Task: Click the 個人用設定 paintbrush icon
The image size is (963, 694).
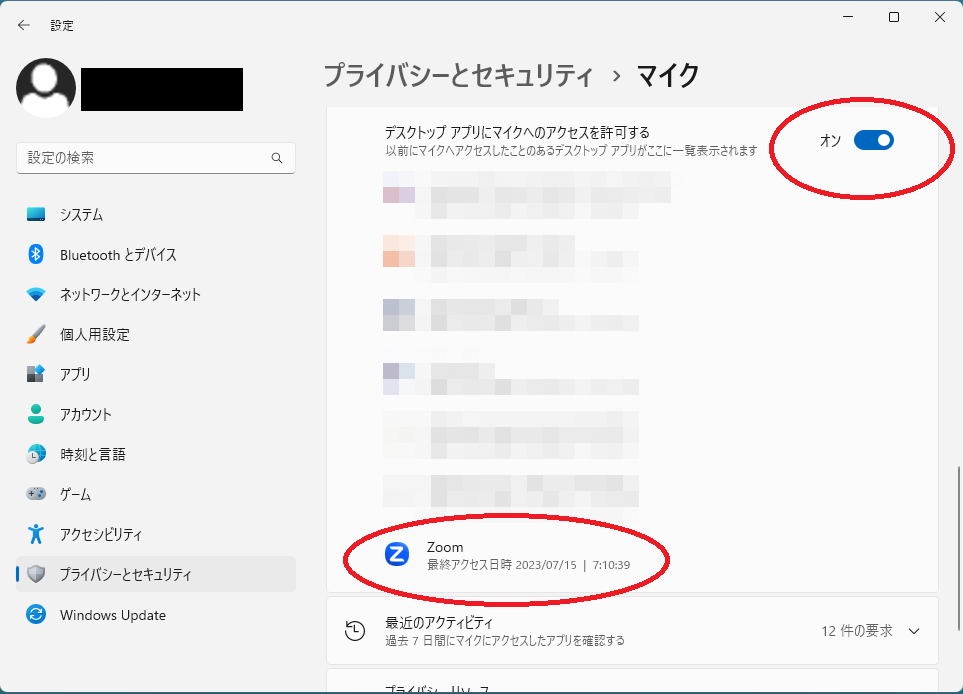Action: pos(36,335)
